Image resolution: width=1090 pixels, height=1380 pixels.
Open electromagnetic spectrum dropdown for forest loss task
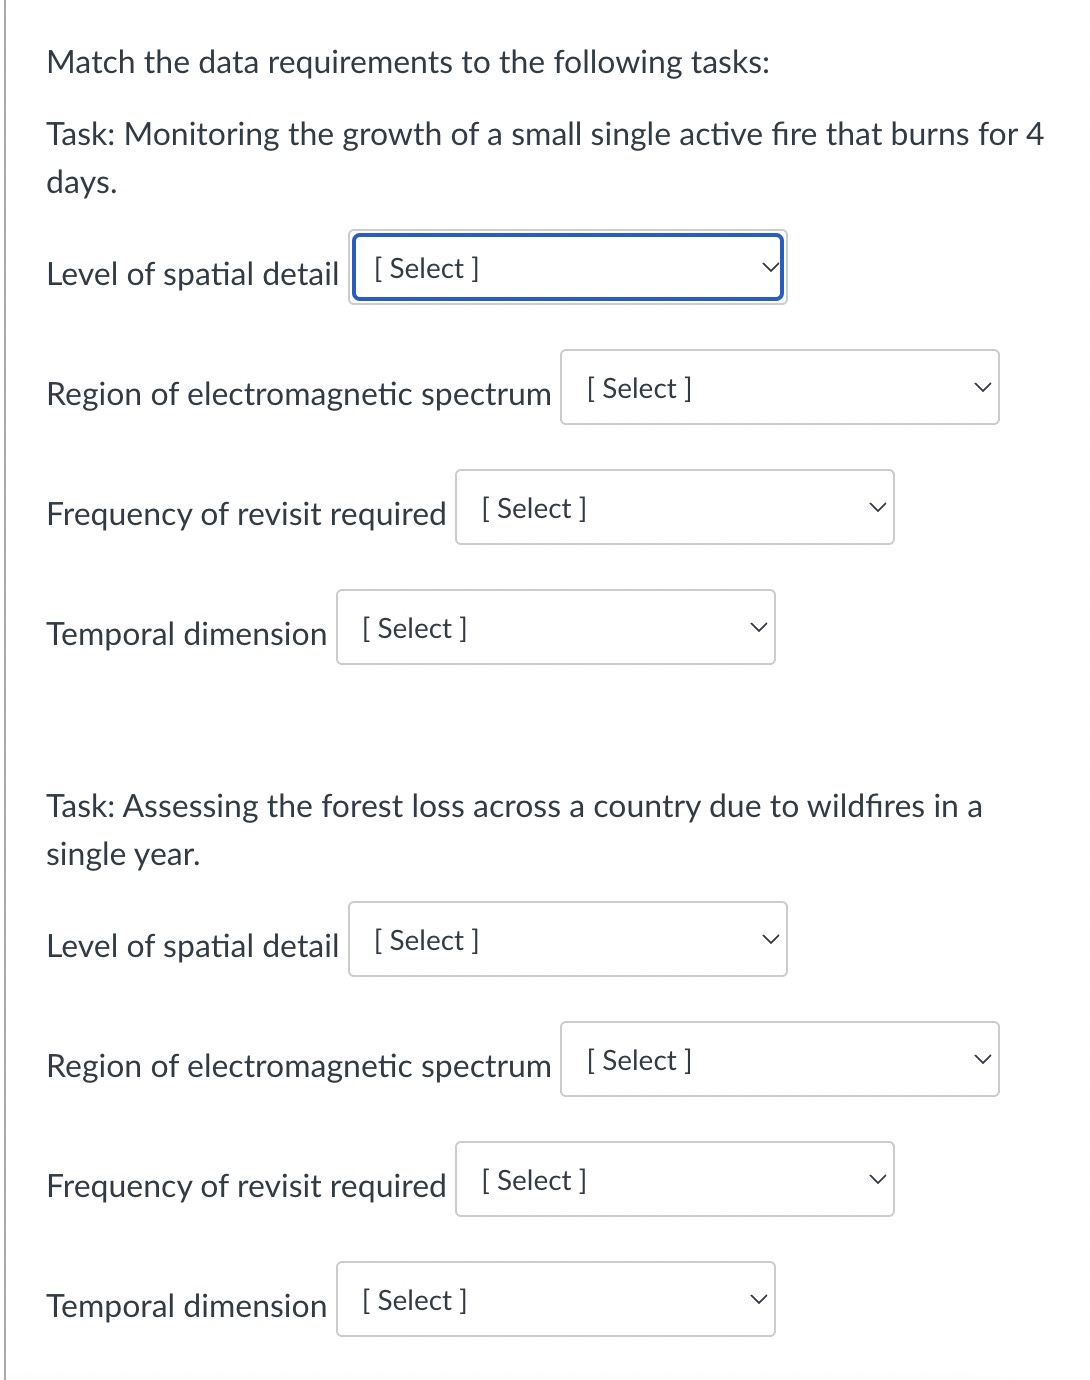(779, 1059)
